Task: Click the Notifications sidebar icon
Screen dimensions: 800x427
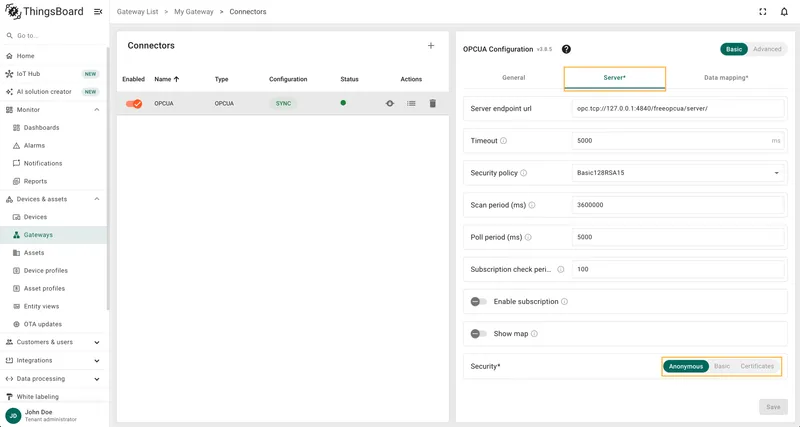Action: point(16,163)
